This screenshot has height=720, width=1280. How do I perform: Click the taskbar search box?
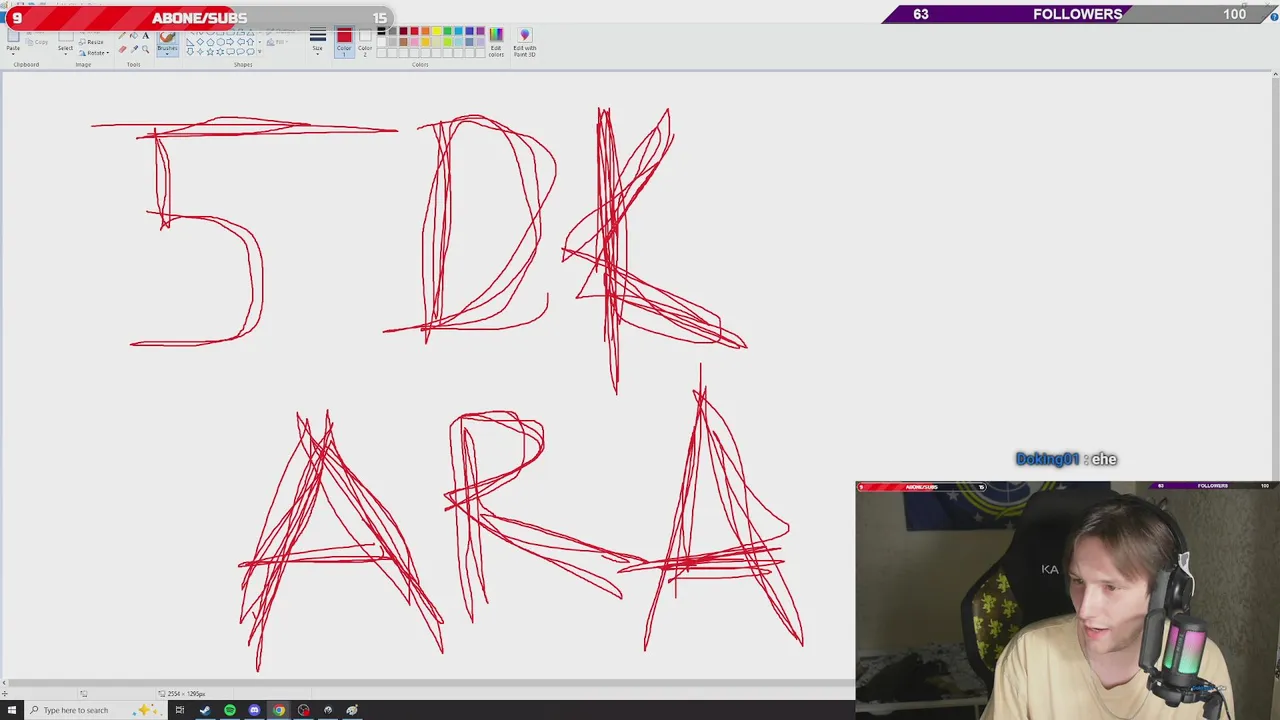click(x=95, y=710)
